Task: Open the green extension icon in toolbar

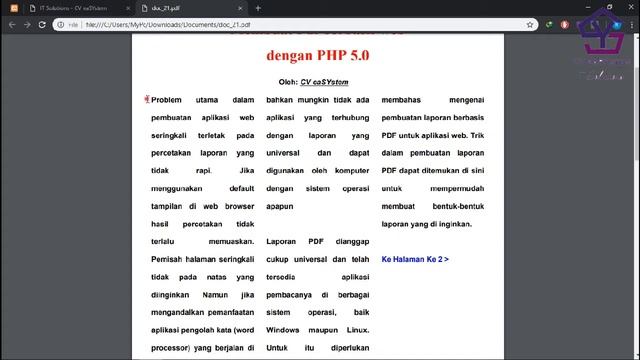Action: [x=549, y=25]
